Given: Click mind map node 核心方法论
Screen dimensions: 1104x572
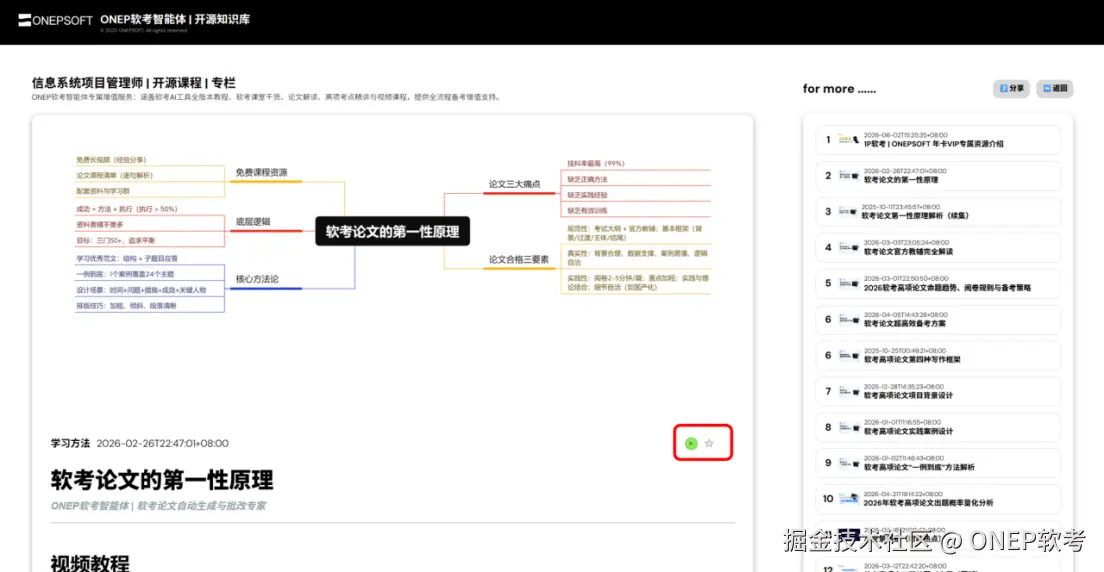Looking at the screenshot, I should tap(257, 279).
